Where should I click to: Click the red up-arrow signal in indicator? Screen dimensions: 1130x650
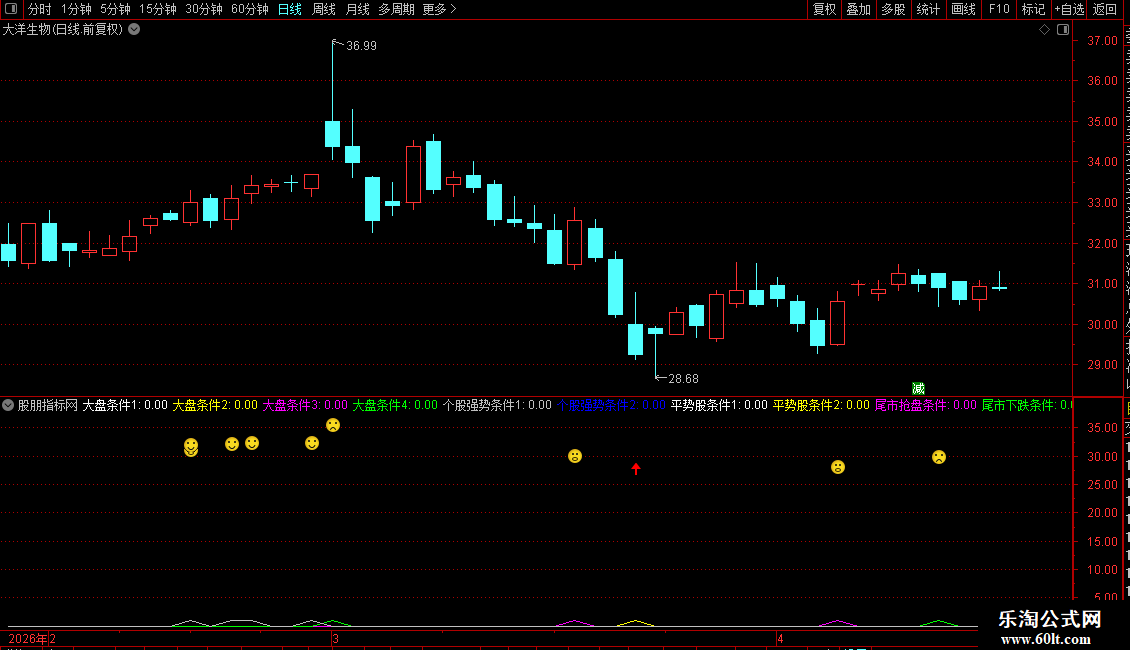636,469
